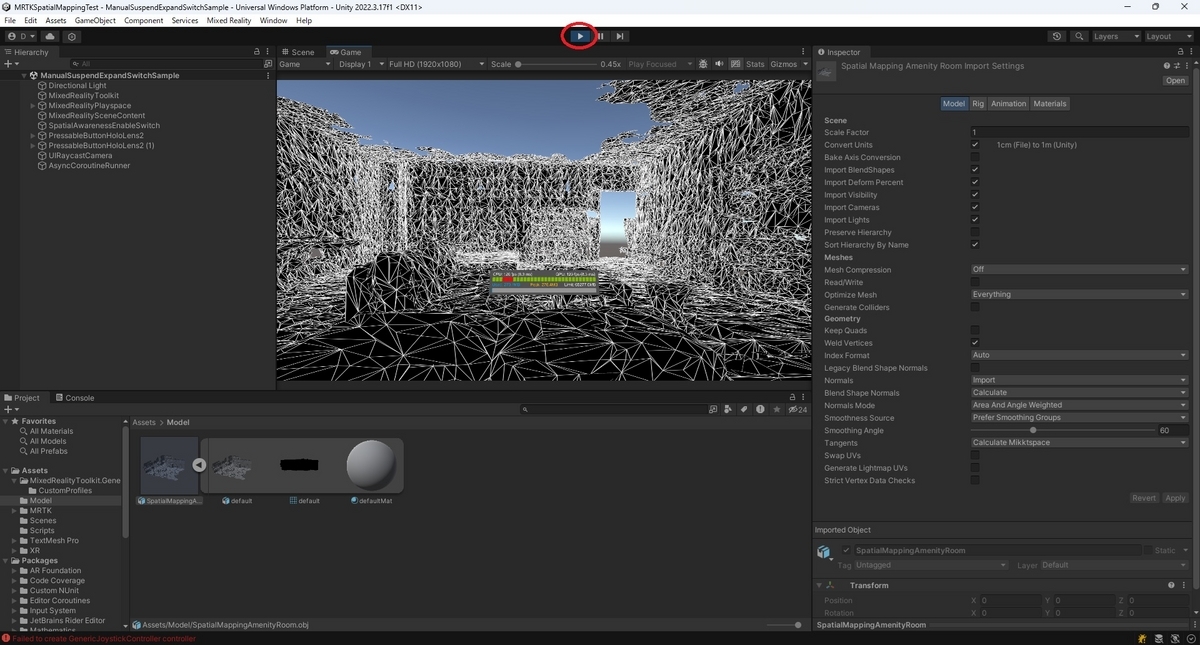Toggle the Convert Units checkbox
The image size is (1200, 645).
(975, 145)
